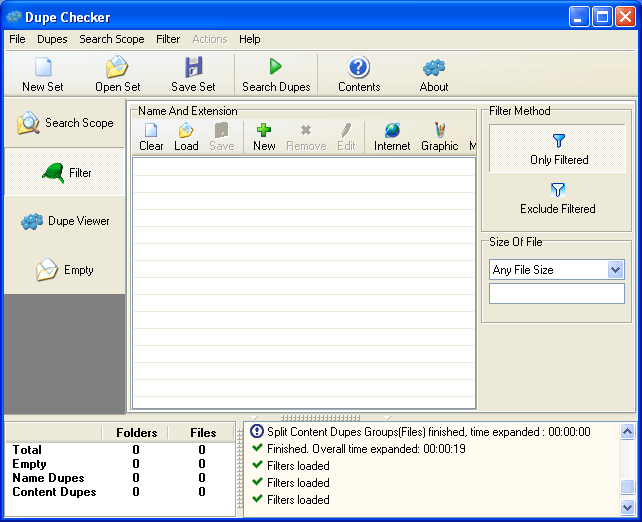Select the Filter sidebar panel
This screenshot has width=642, height=522.
click(x=65, y=172)
